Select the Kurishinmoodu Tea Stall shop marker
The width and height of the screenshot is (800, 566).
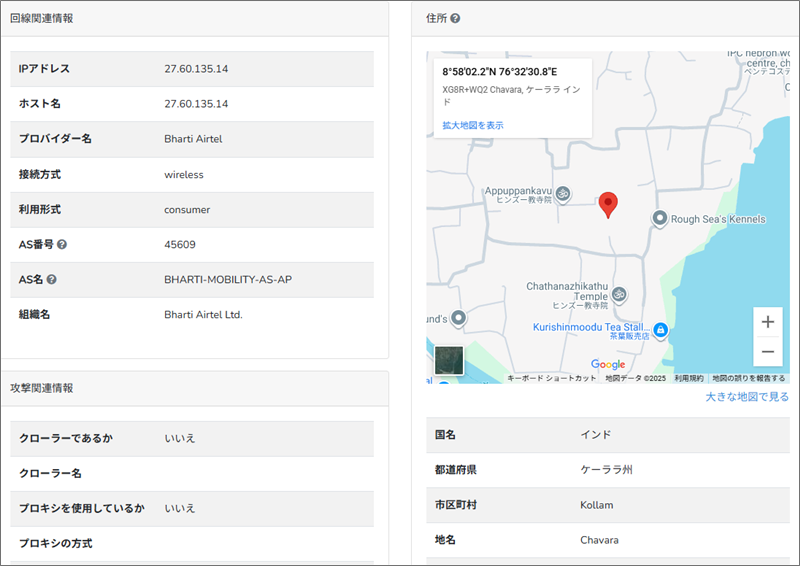tap(660, 330)
